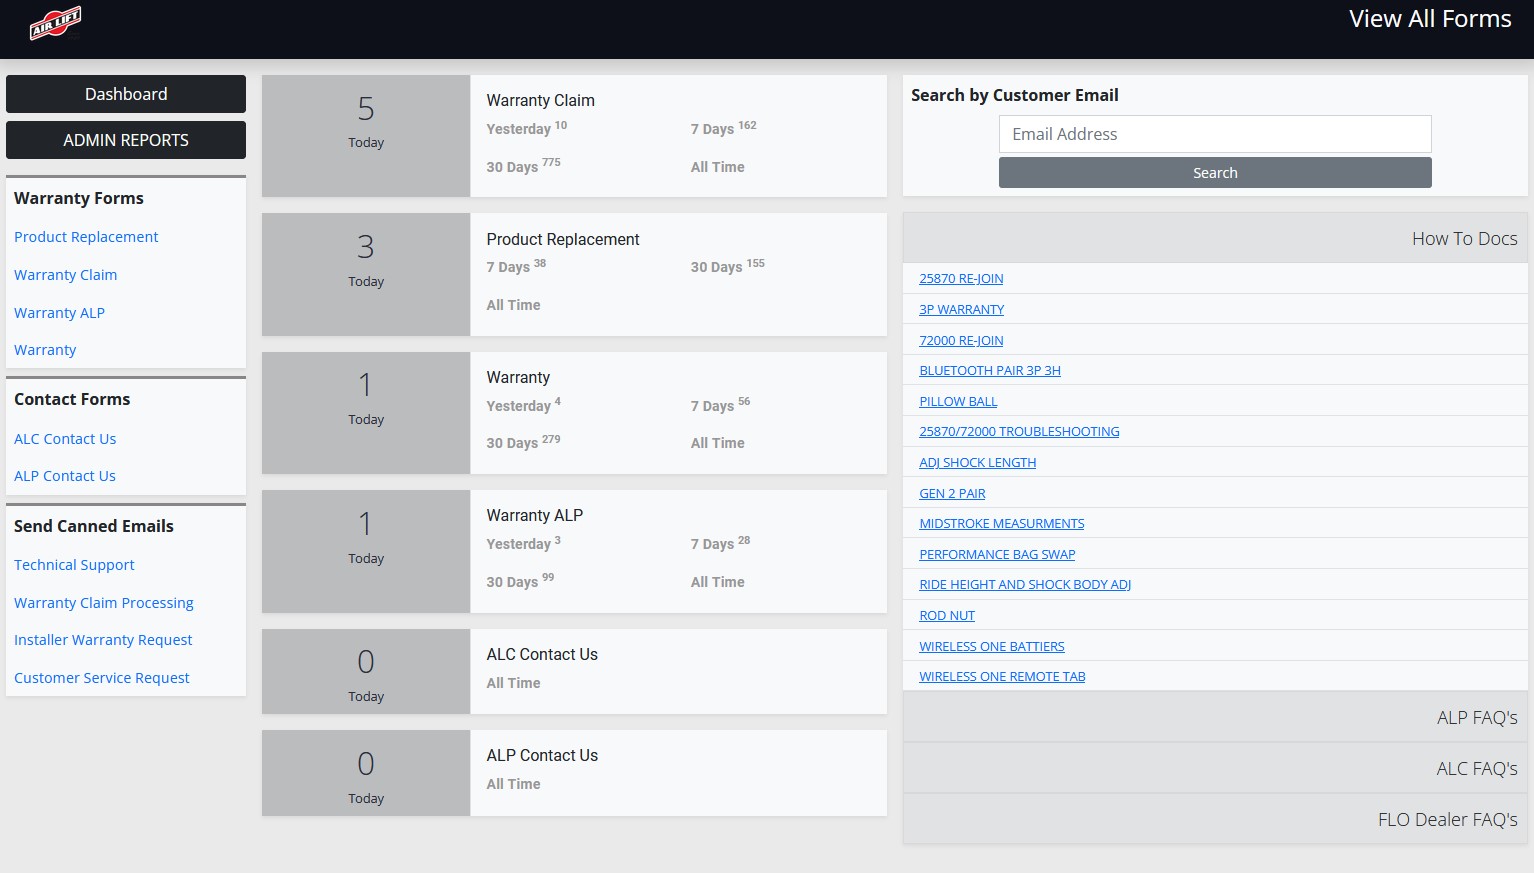
Task: Open WIRELESS ONE BATTIERS doc
Action: click(x=992, y=647)
